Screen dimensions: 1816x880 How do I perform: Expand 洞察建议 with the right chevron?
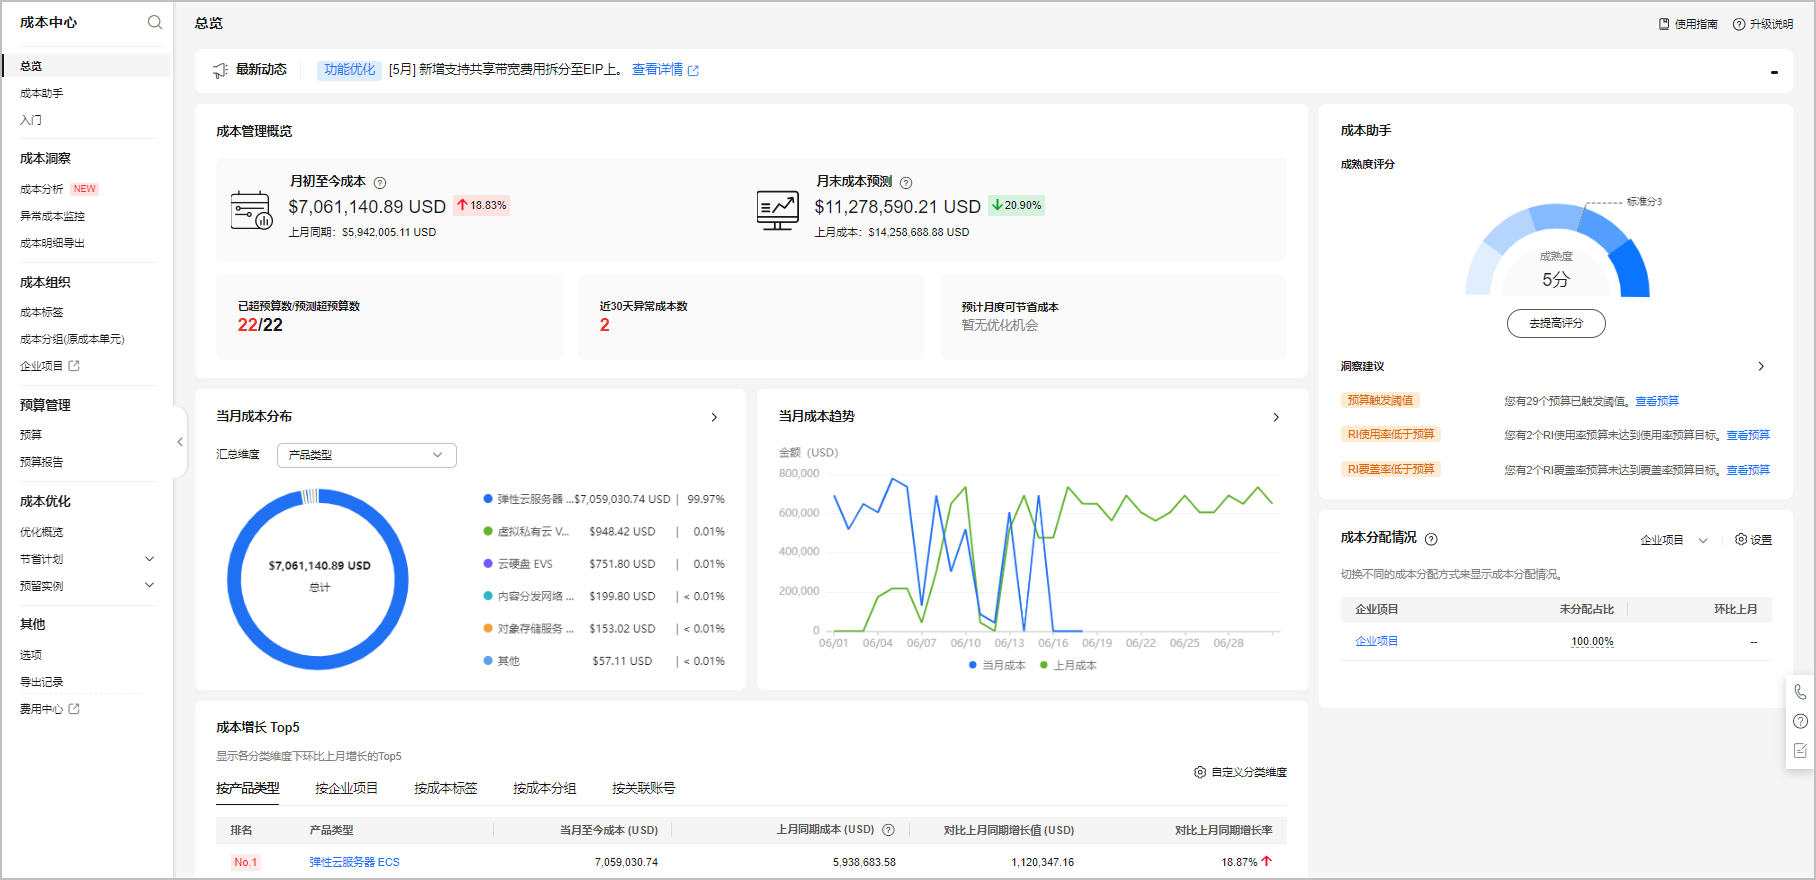1761,366
